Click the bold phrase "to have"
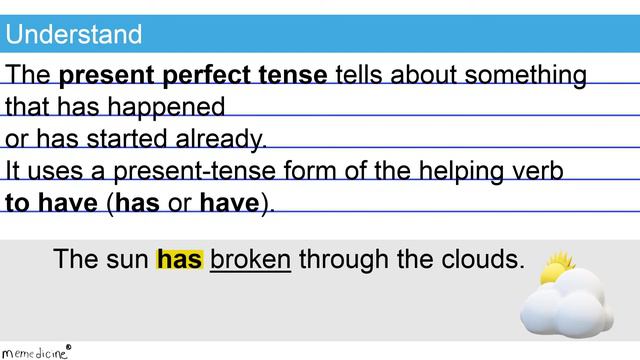The width and height of the screenshot is (640, 360). click(x=51, y=203)
